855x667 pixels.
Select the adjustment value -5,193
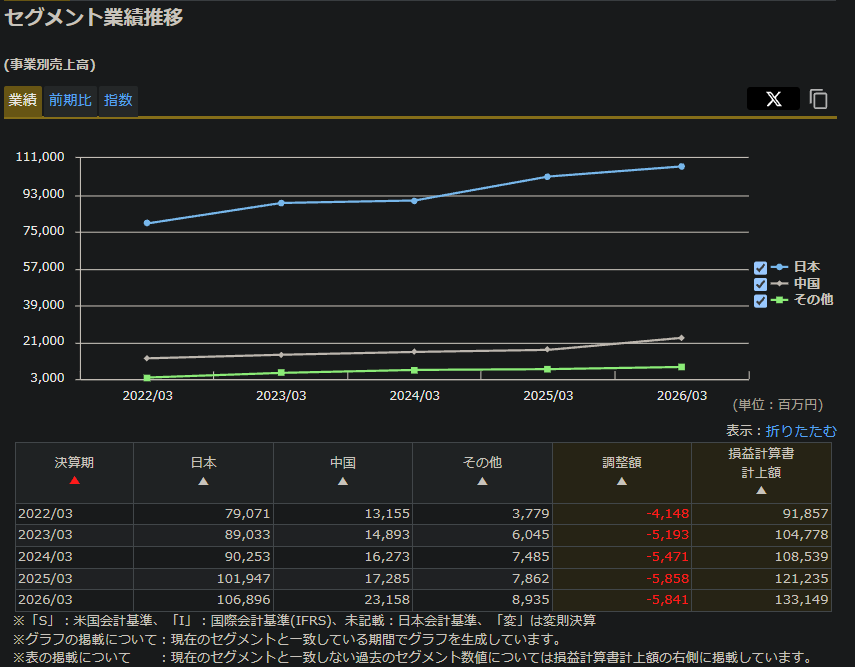pyautogui.click(x=667, y=535)
